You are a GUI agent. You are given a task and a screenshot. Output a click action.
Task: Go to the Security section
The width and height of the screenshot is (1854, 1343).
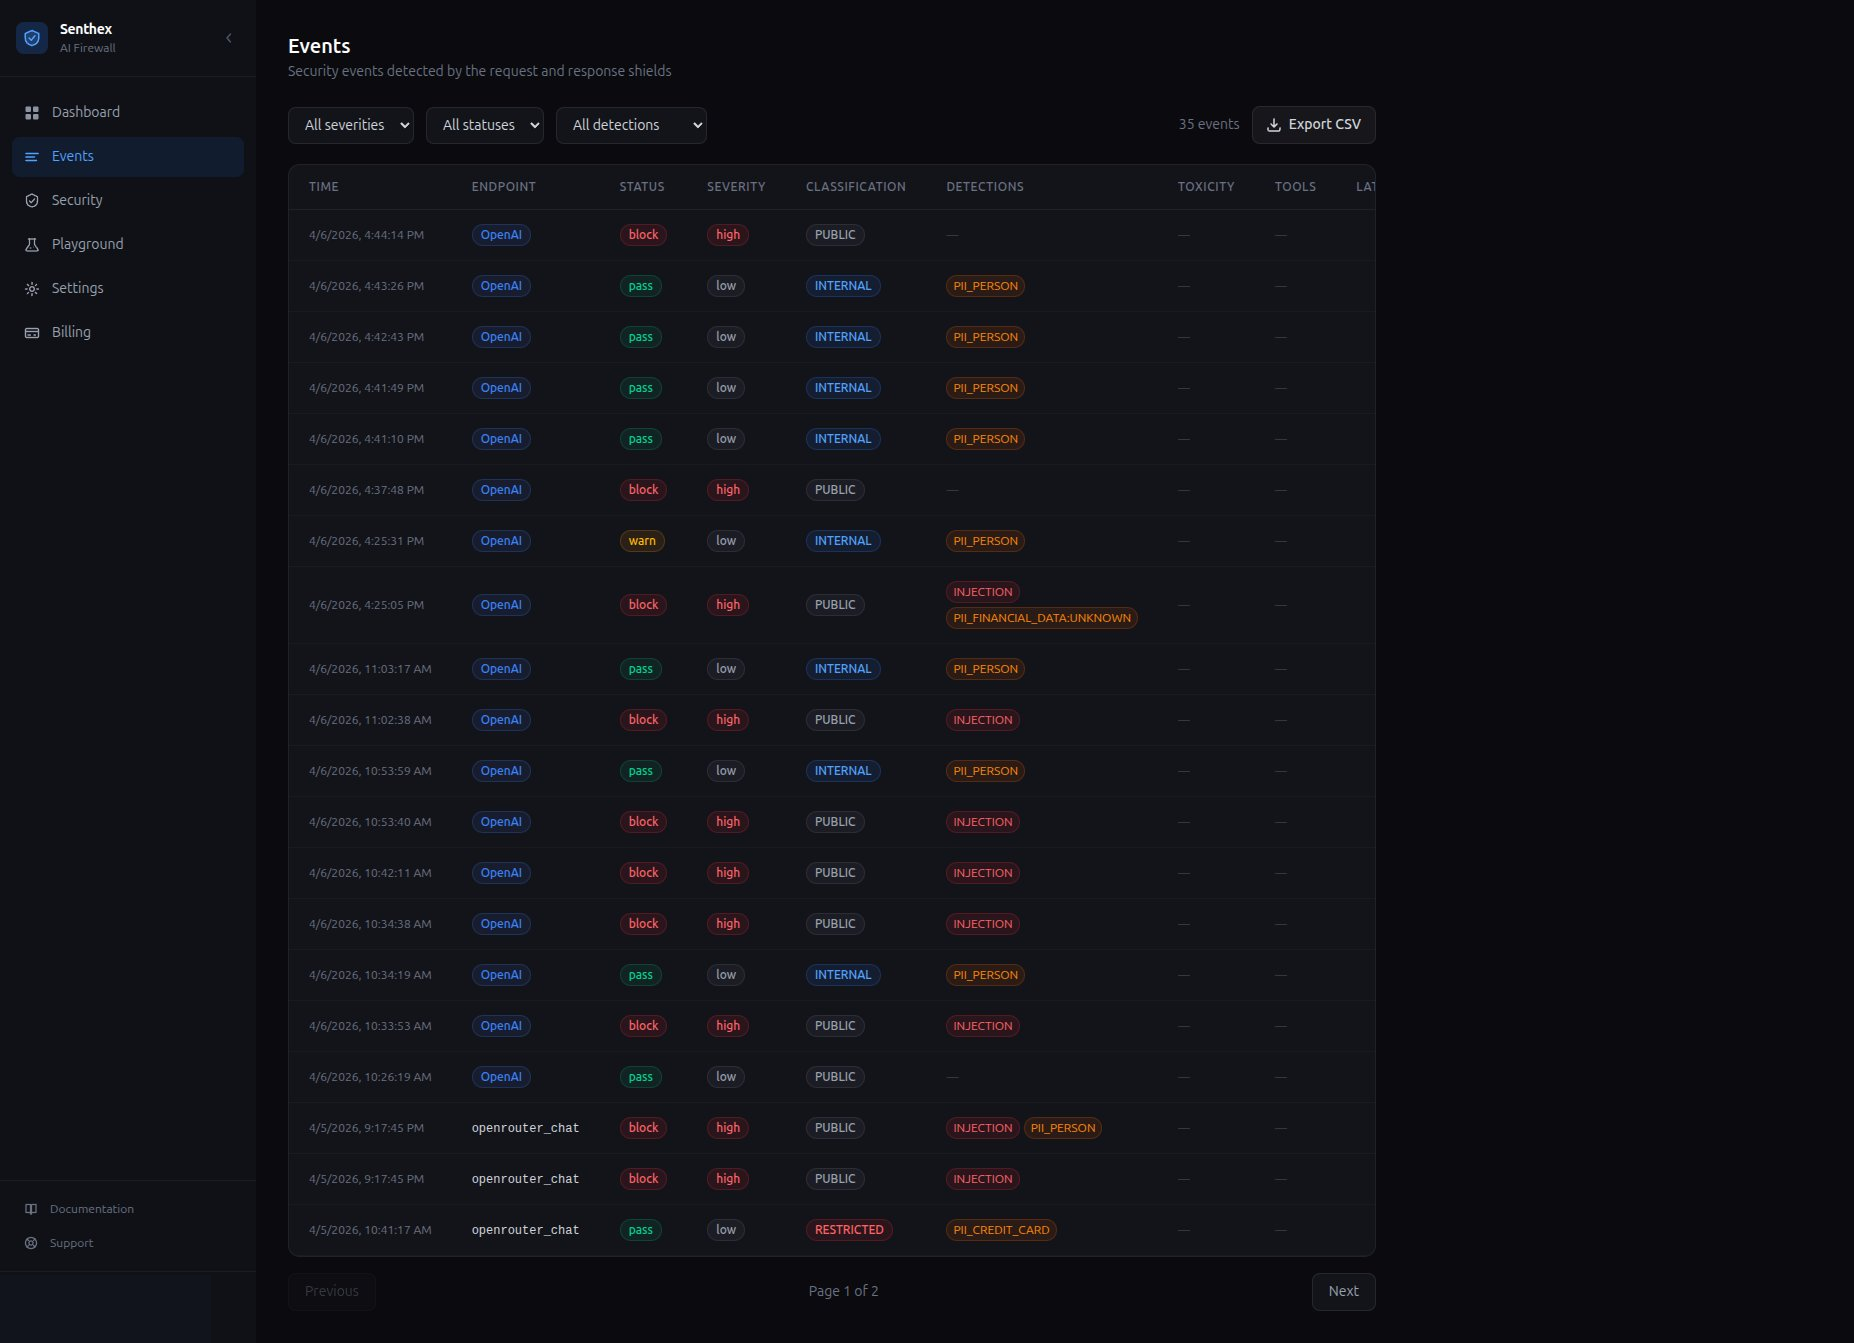click(128, 201)
